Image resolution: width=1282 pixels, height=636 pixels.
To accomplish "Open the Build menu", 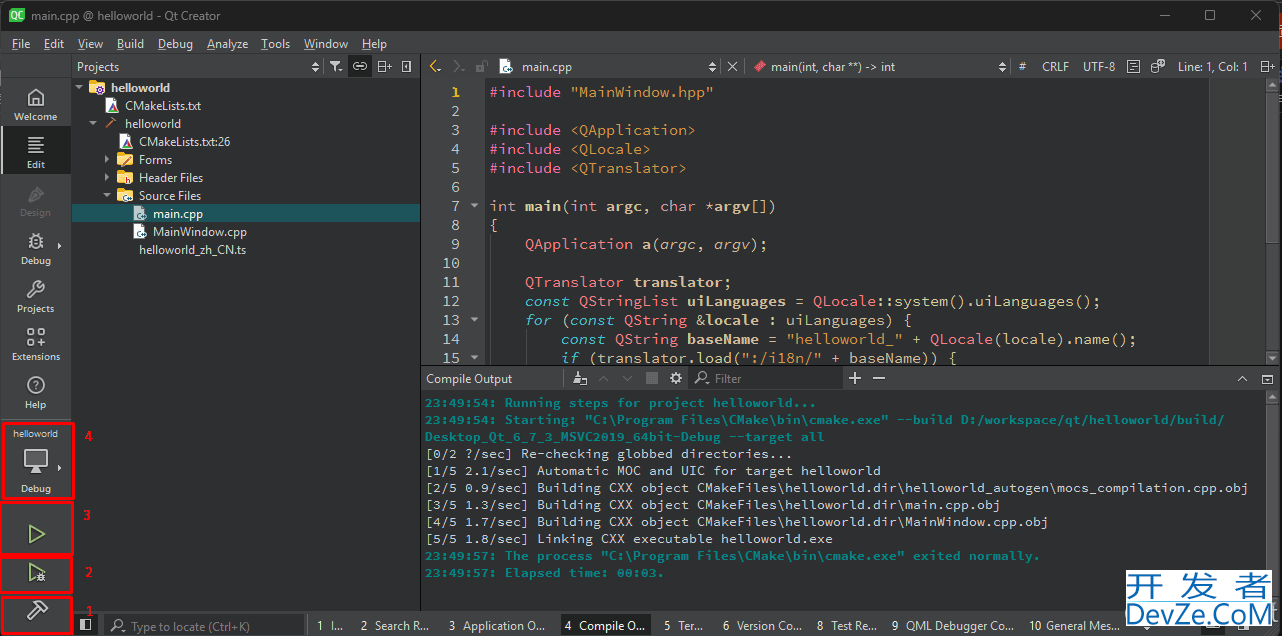I will click(130, 44).
